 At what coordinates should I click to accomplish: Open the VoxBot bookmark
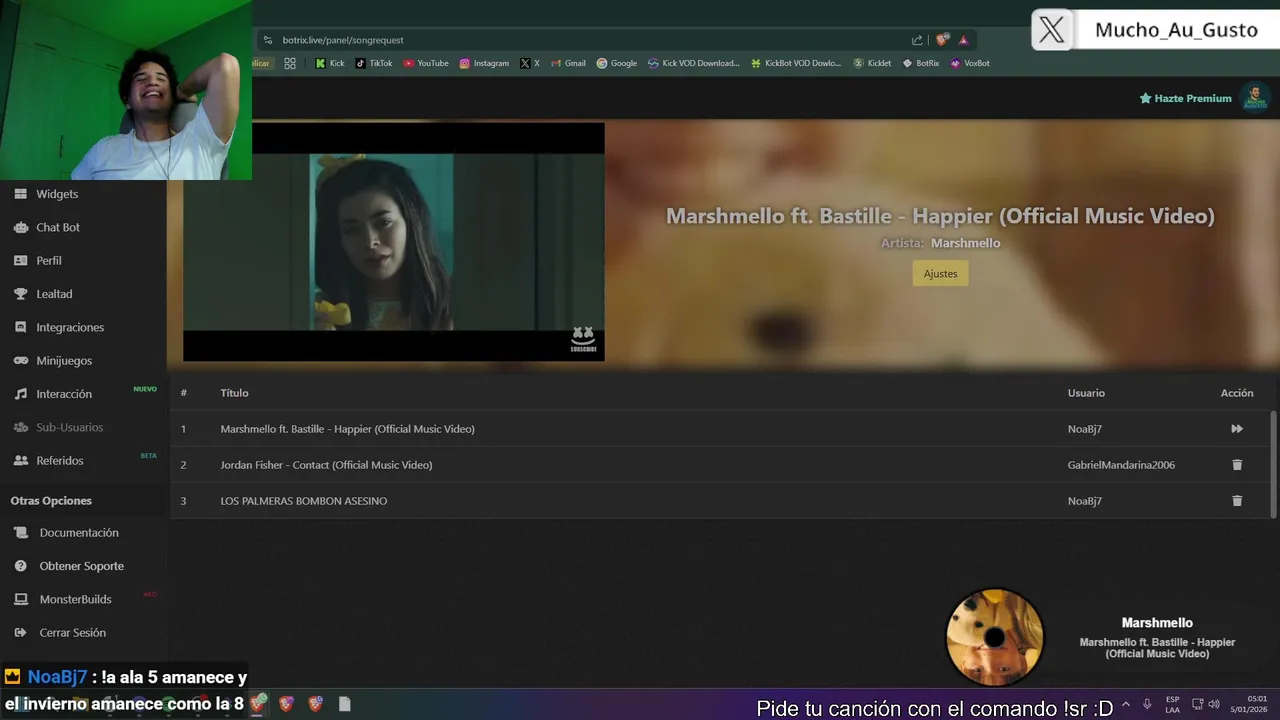click(970, 63)
